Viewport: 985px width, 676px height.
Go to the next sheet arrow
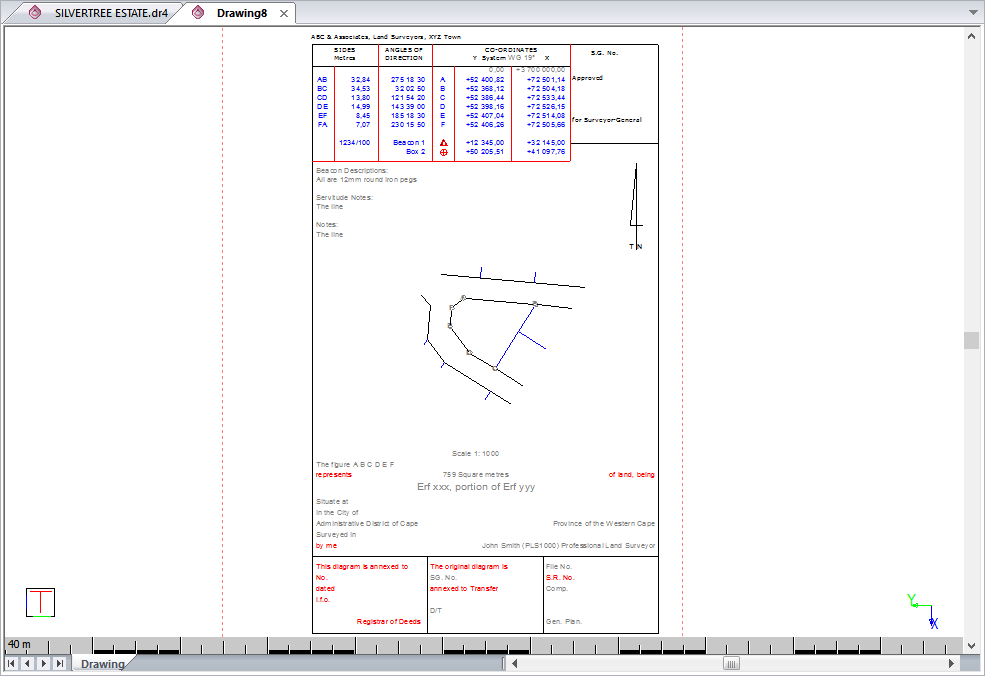coord(43,663)
